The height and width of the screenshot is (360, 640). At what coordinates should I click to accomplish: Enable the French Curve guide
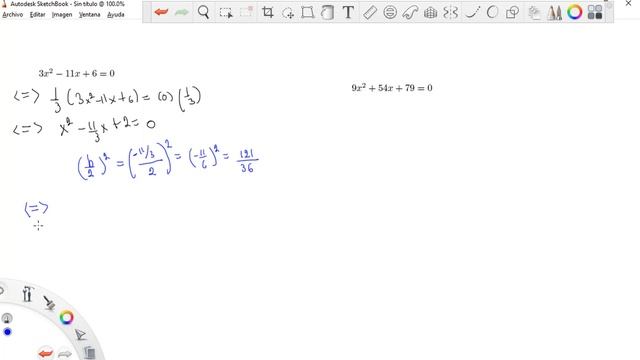click(x=410, y=13)
